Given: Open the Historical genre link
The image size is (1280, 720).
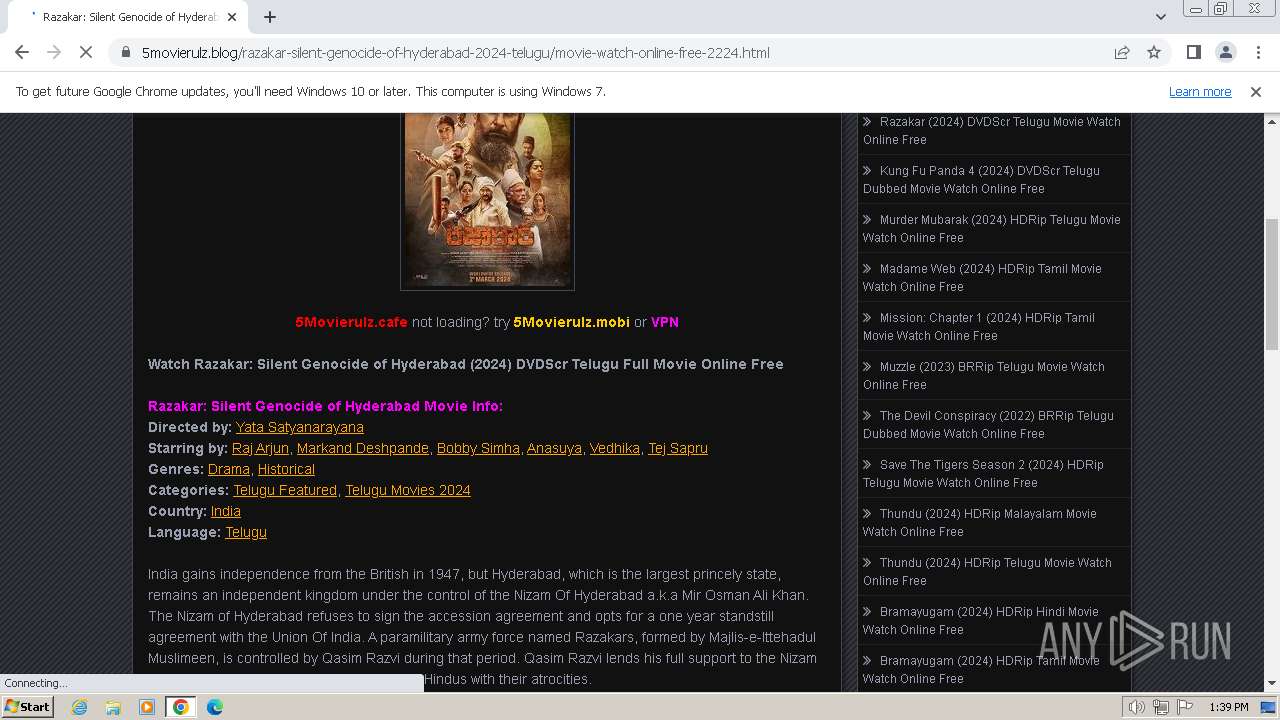Looking at the screenshot, I should 286,469.
